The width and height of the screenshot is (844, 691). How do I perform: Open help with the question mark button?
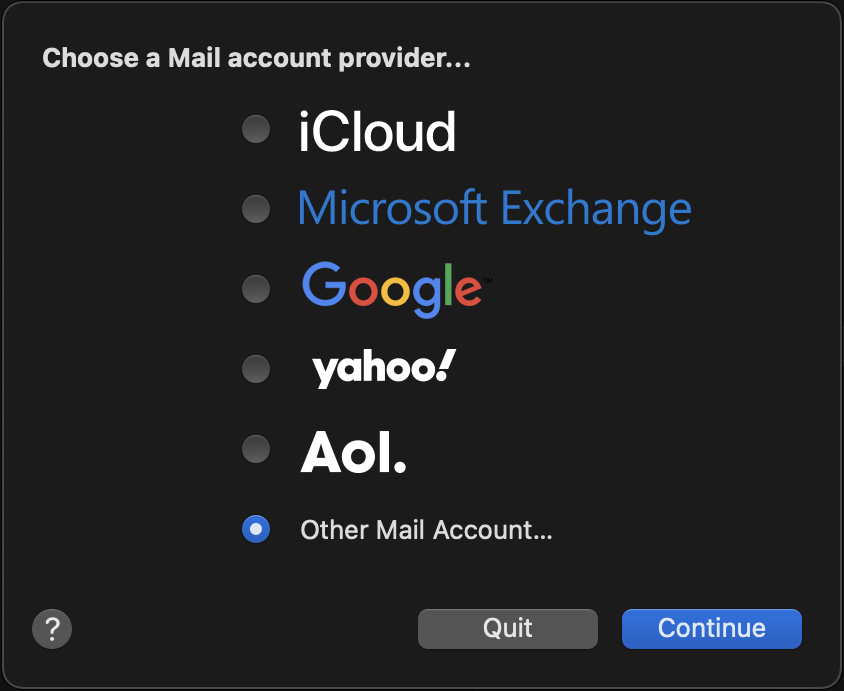pos(52,629)
